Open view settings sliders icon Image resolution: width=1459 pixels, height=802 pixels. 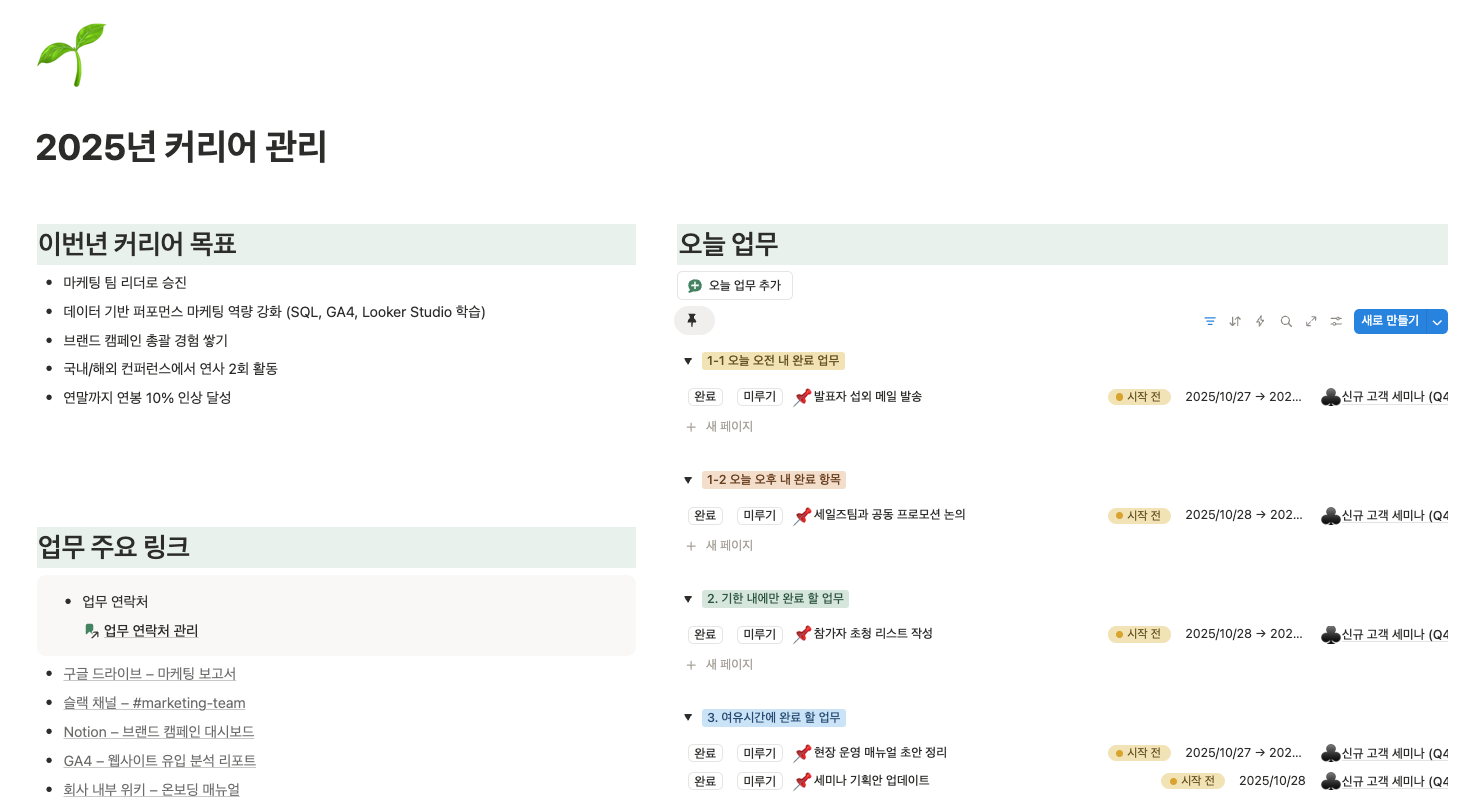[1336, 321]
